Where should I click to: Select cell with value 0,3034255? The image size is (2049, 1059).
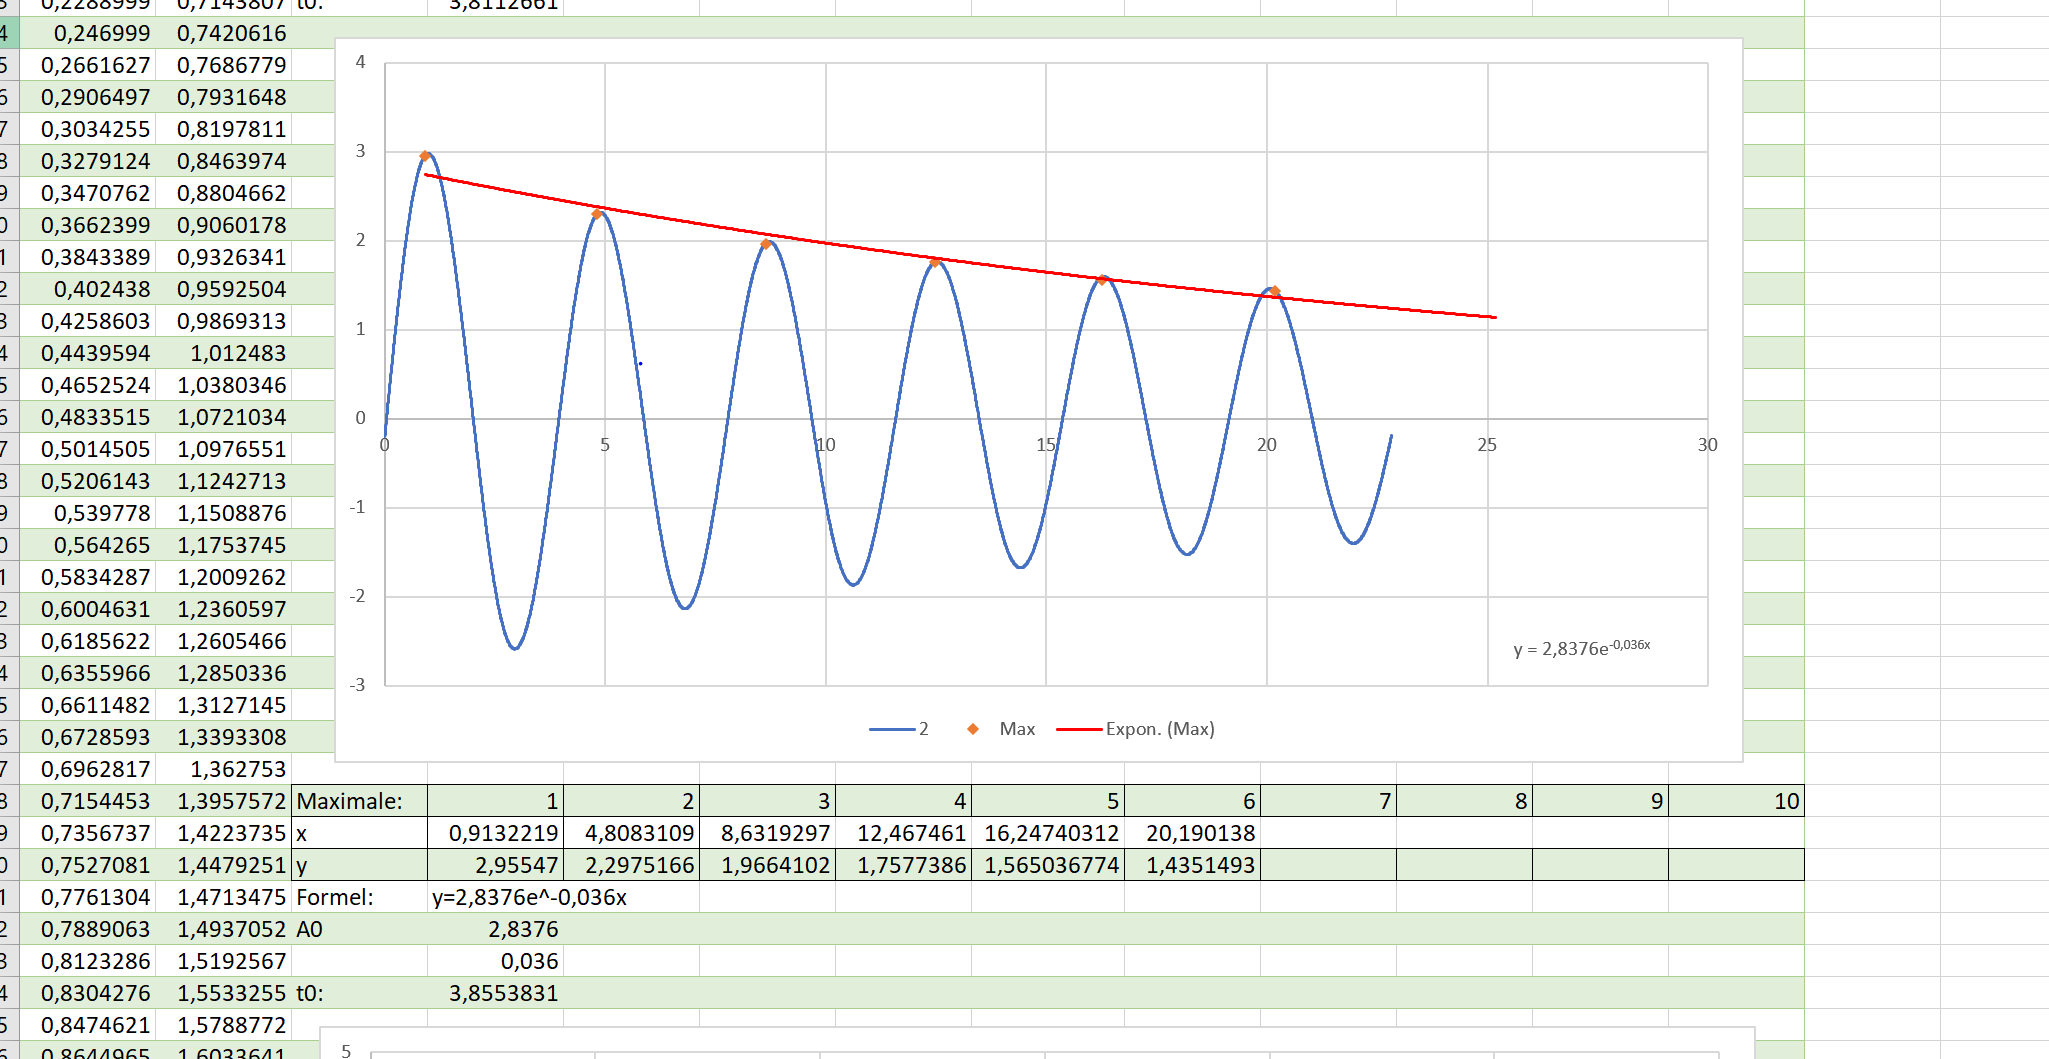click(x=87, y=129)
